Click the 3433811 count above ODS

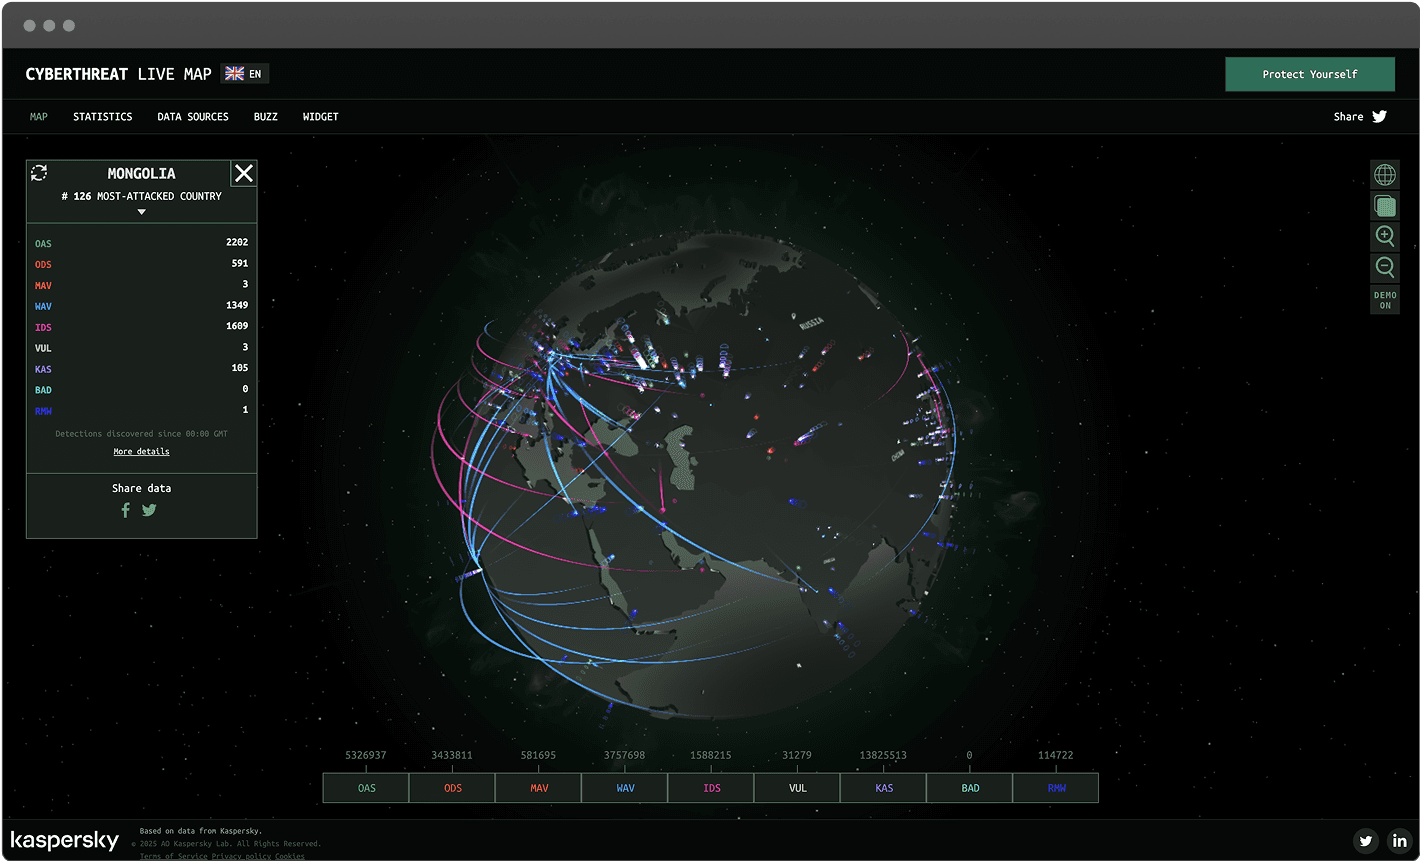click(452, 755)
